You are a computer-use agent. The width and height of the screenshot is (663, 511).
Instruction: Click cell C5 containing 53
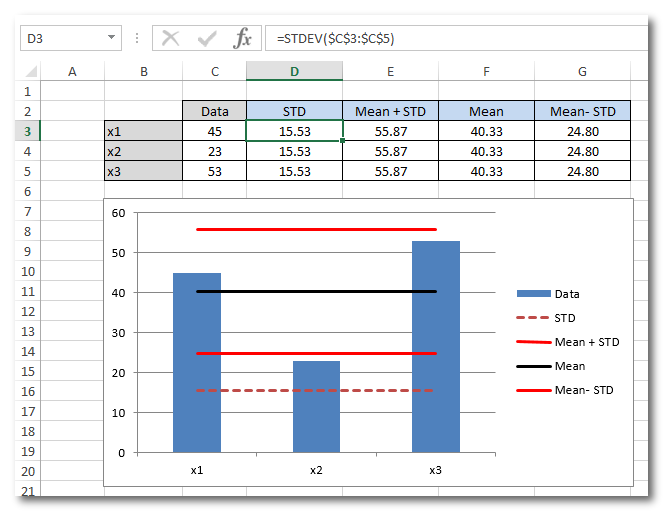(214, 171)
